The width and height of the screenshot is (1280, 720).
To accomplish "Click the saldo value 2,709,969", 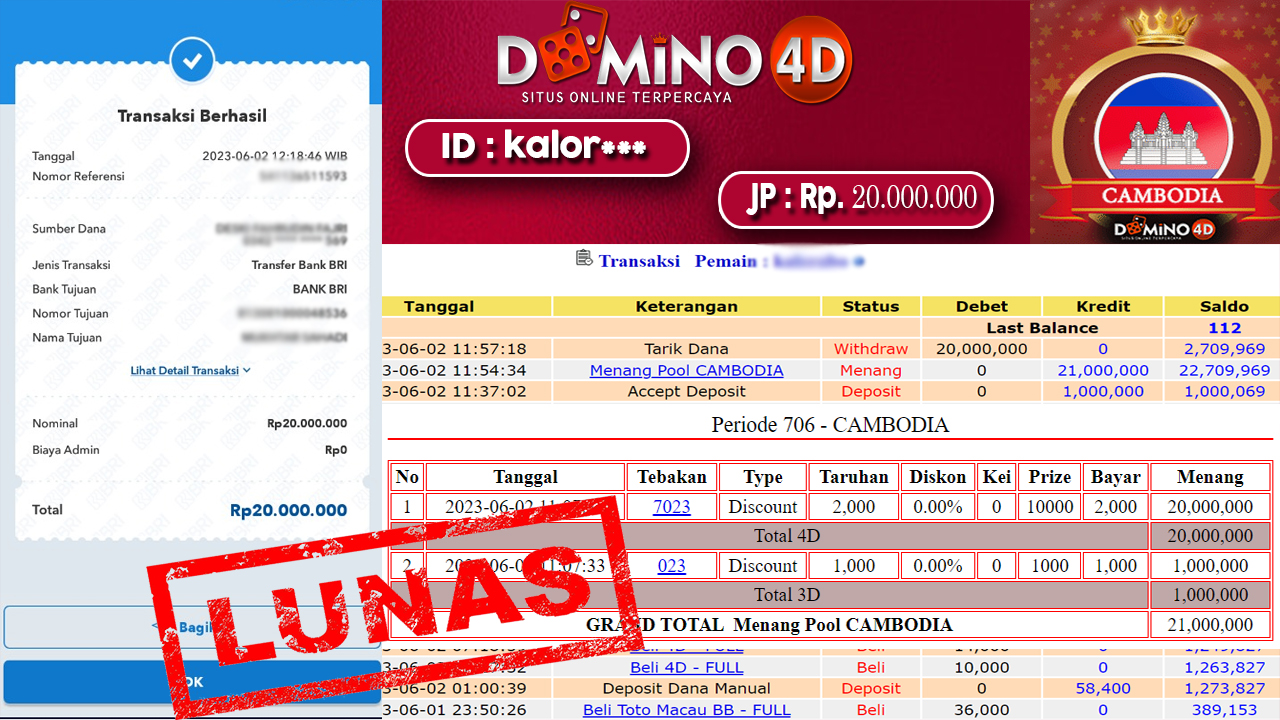I will pos(1225,349).
